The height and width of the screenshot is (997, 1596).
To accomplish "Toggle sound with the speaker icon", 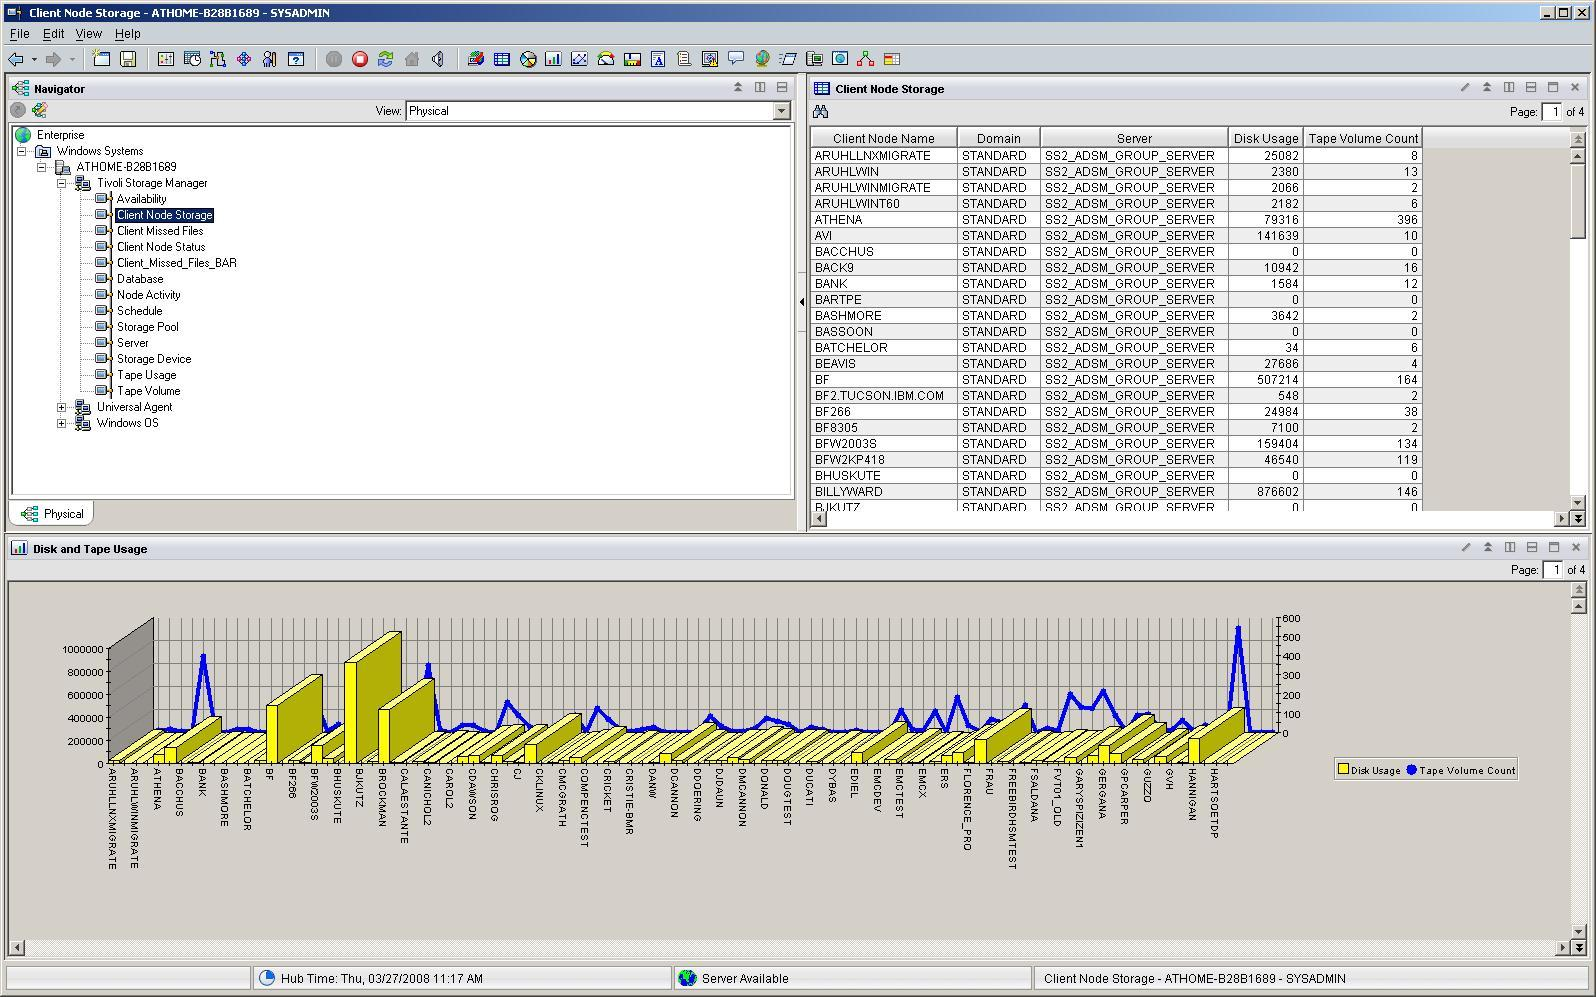I will (438, 59).
